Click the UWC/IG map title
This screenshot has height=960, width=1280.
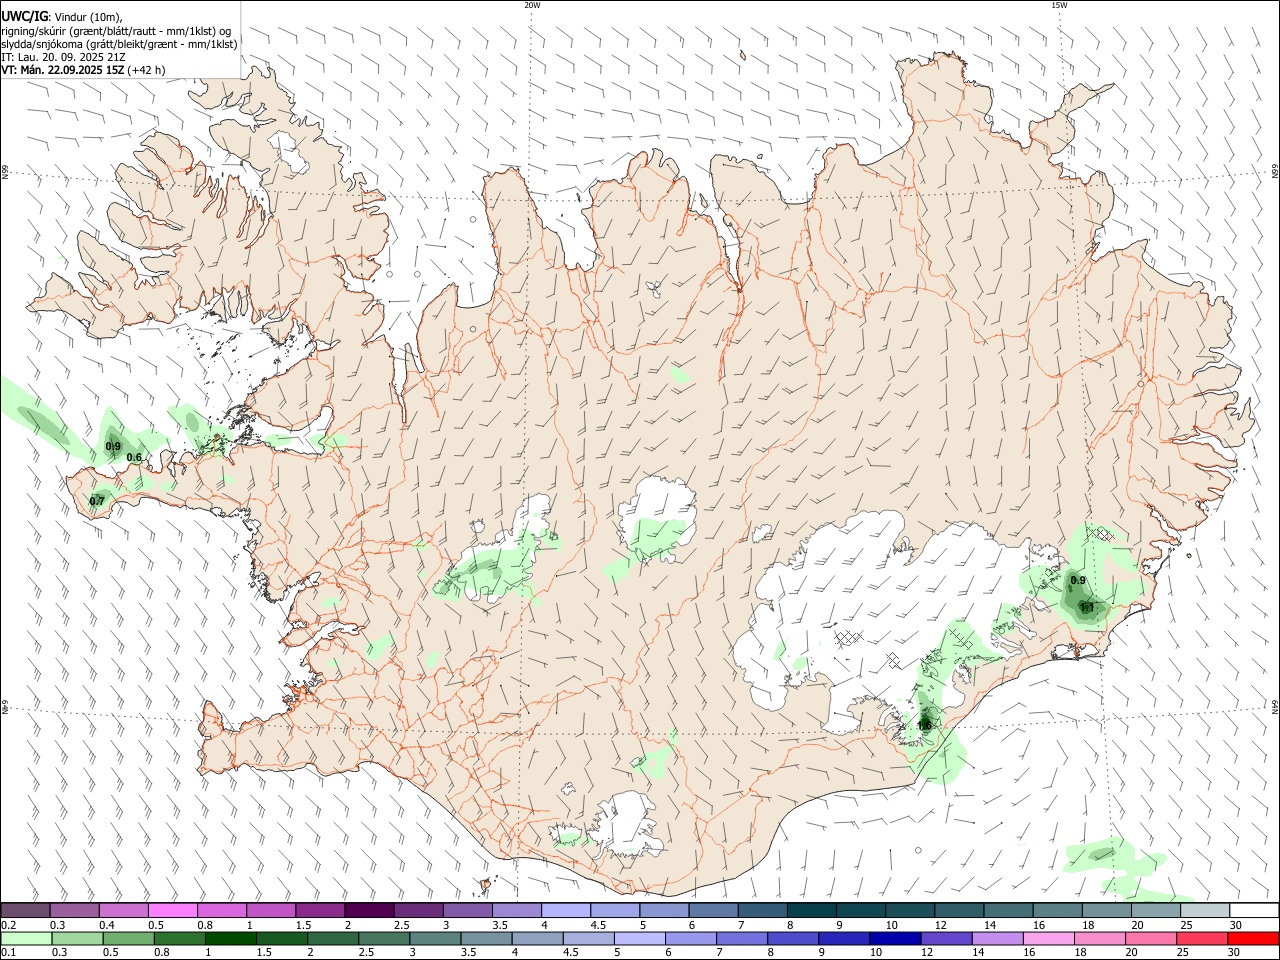(24, 15)
